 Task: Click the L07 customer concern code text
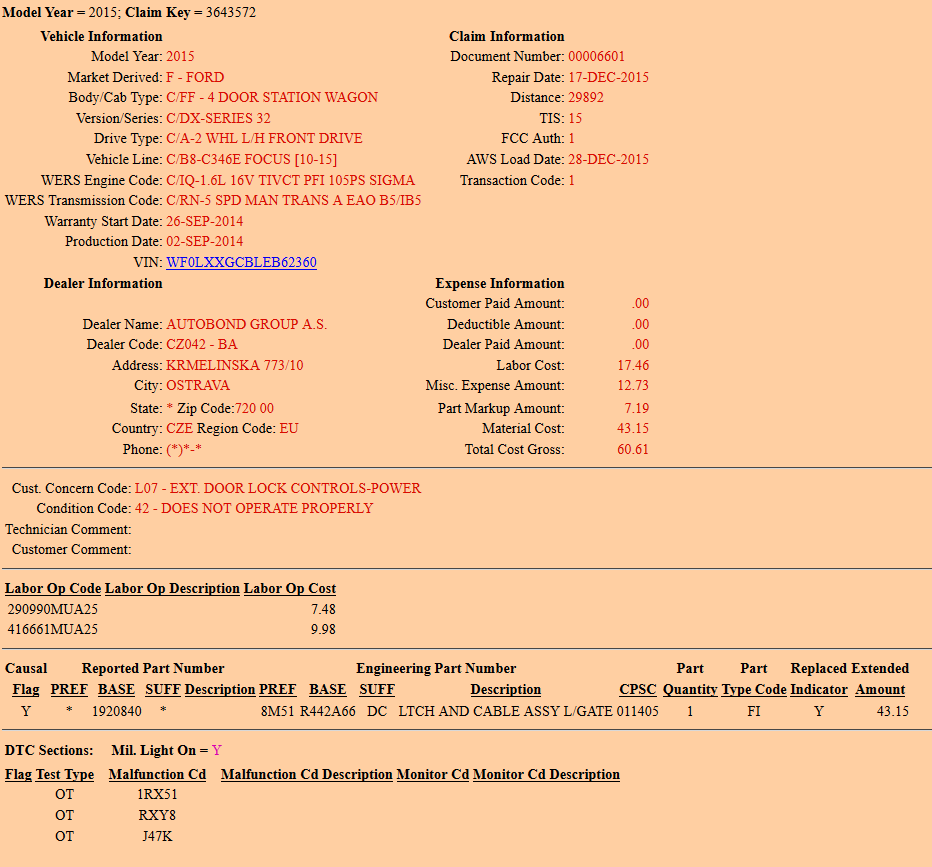pos(278,489)
